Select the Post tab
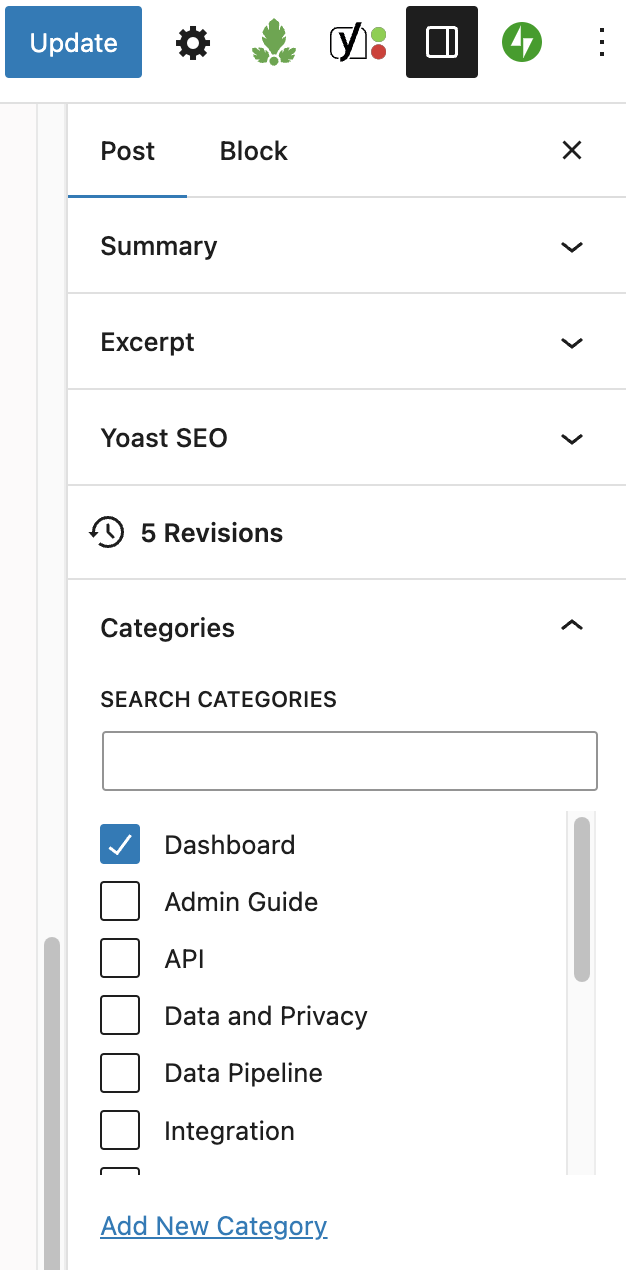This screenshot has width=626, height=1270. tap(128, 152)
